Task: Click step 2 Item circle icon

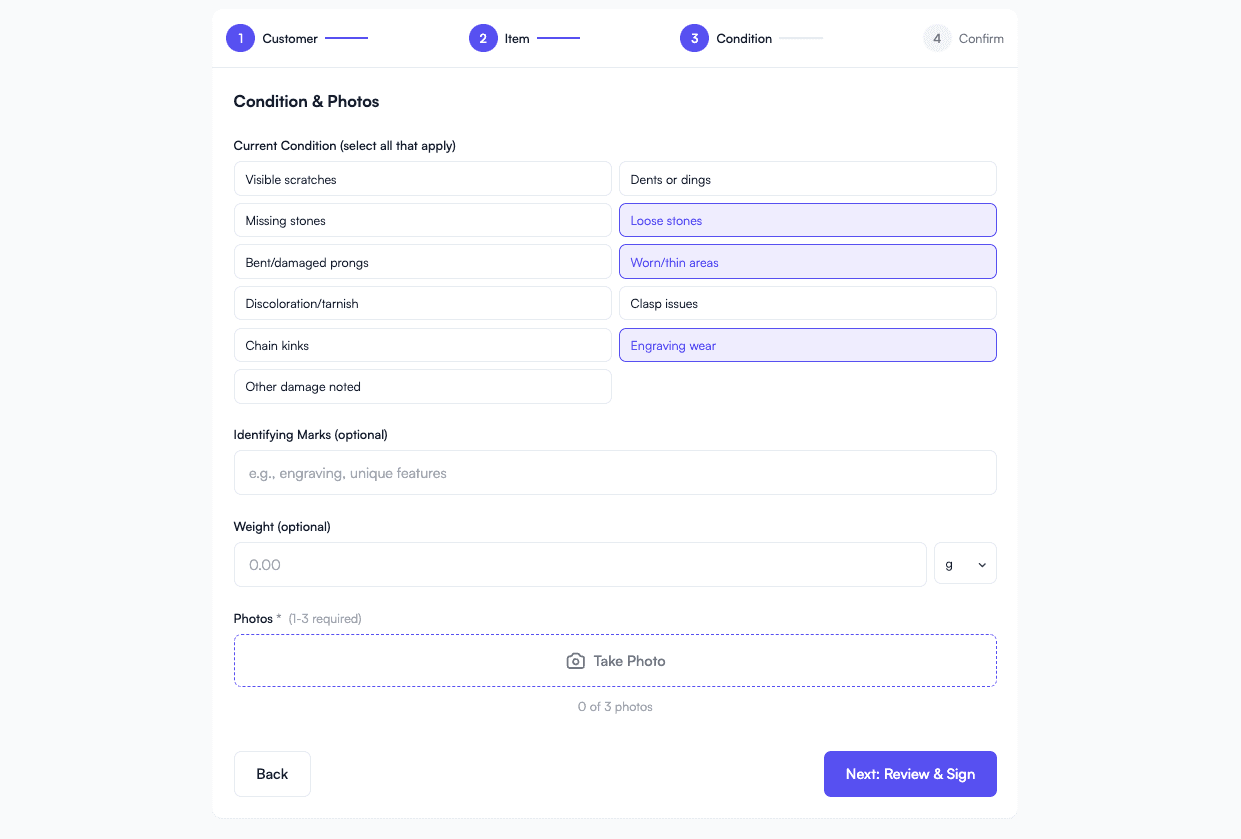Action: pyautogui.click(x=483, y=39)
